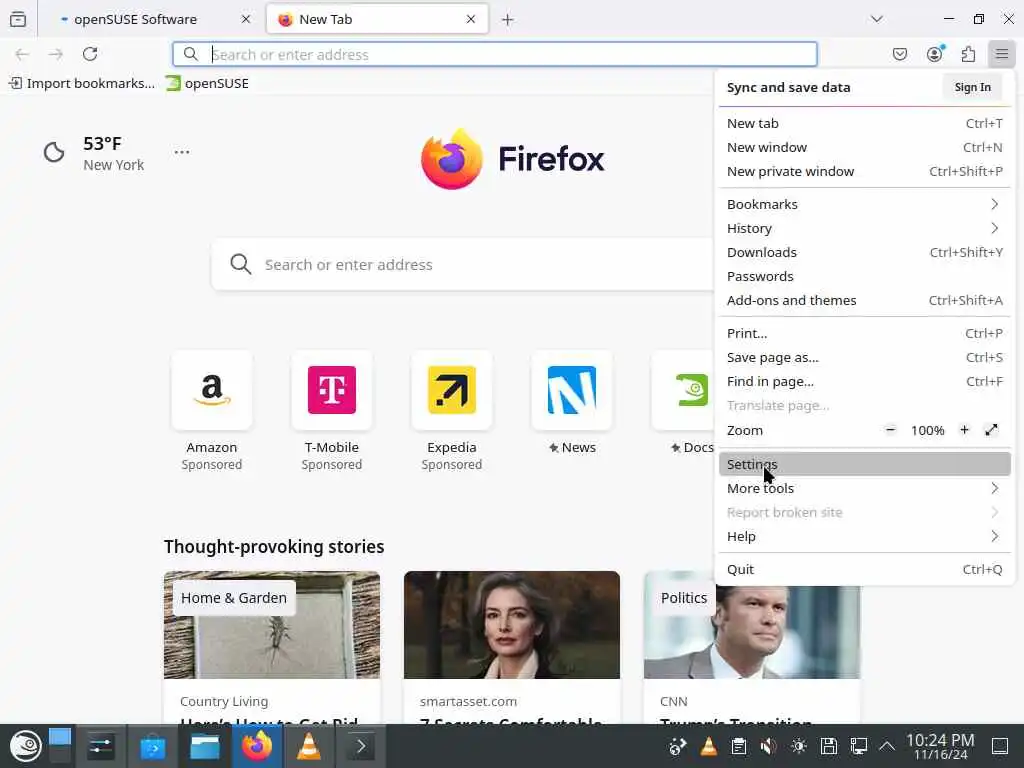Expand hidden system tray icons arrow

(x=887, y=746)
